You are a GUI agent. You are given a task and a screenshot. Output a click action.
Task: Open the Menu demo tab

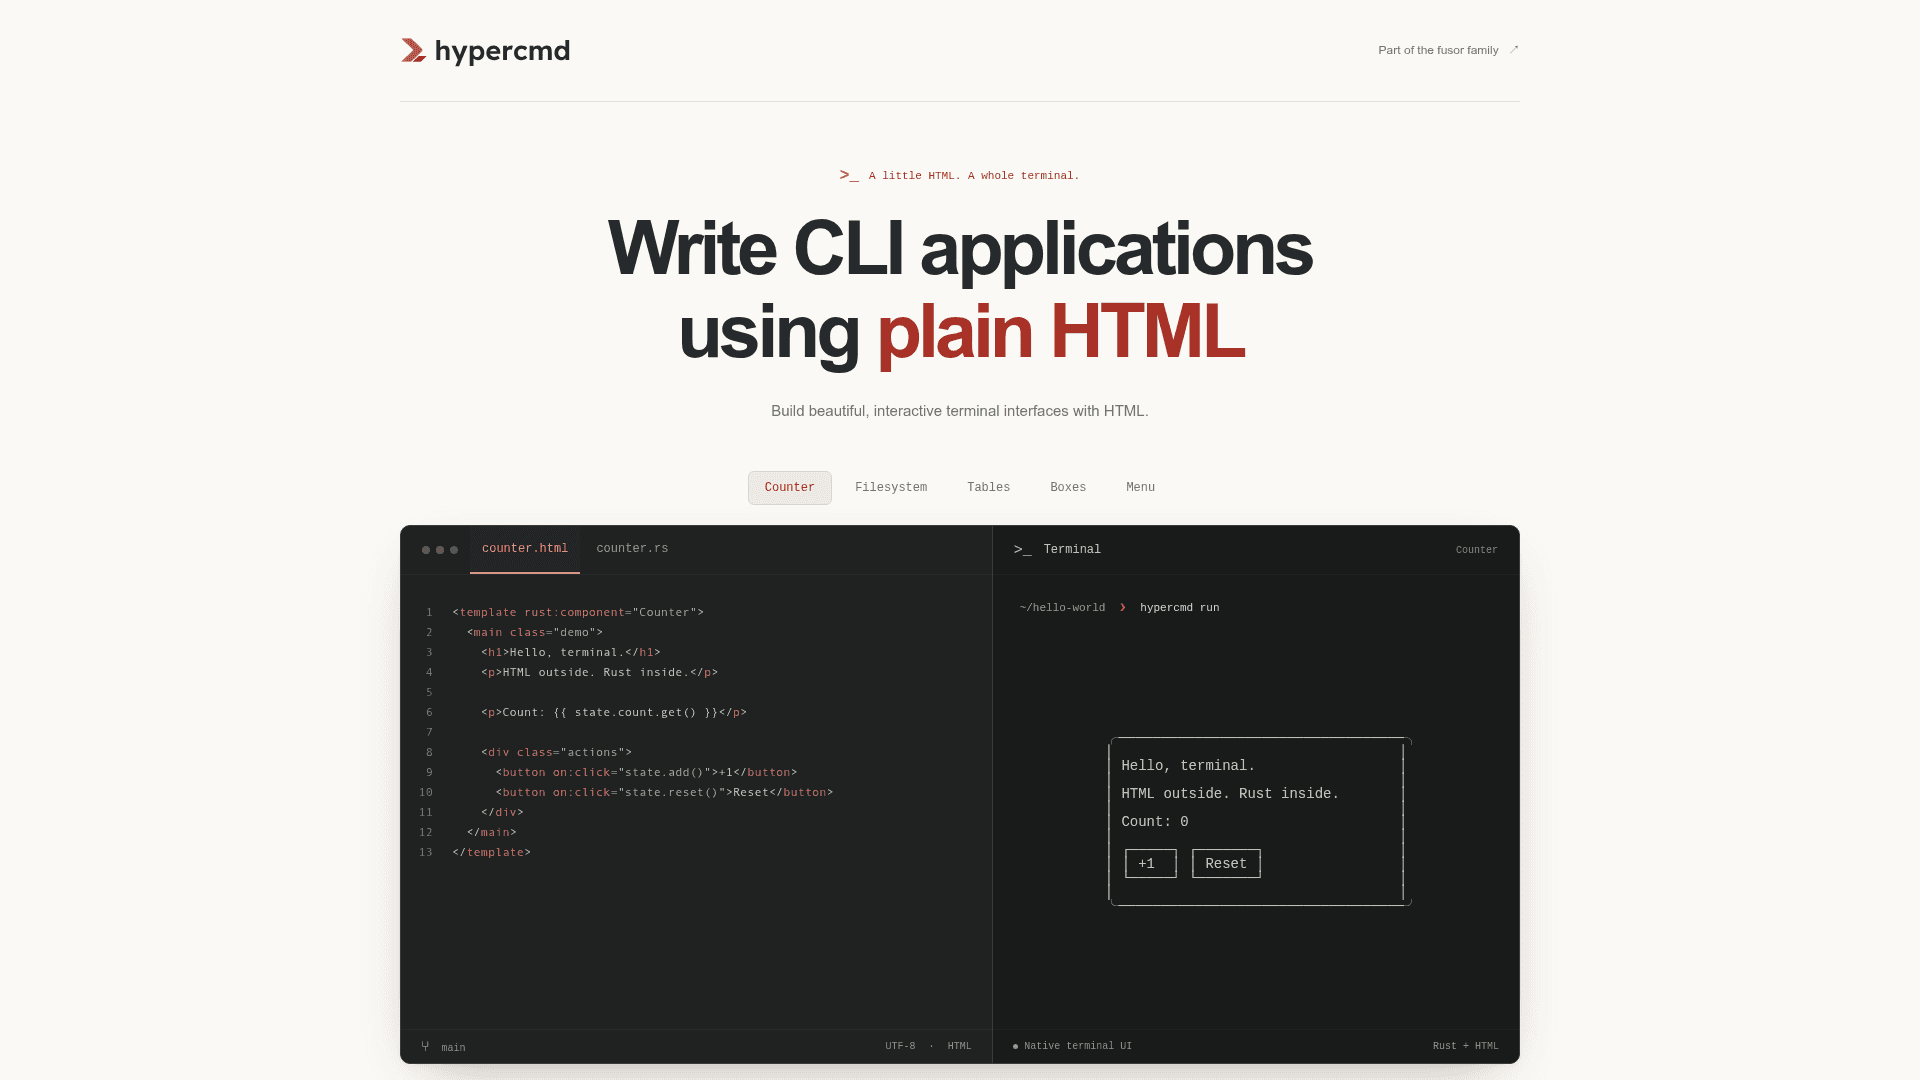(1140, 488)
